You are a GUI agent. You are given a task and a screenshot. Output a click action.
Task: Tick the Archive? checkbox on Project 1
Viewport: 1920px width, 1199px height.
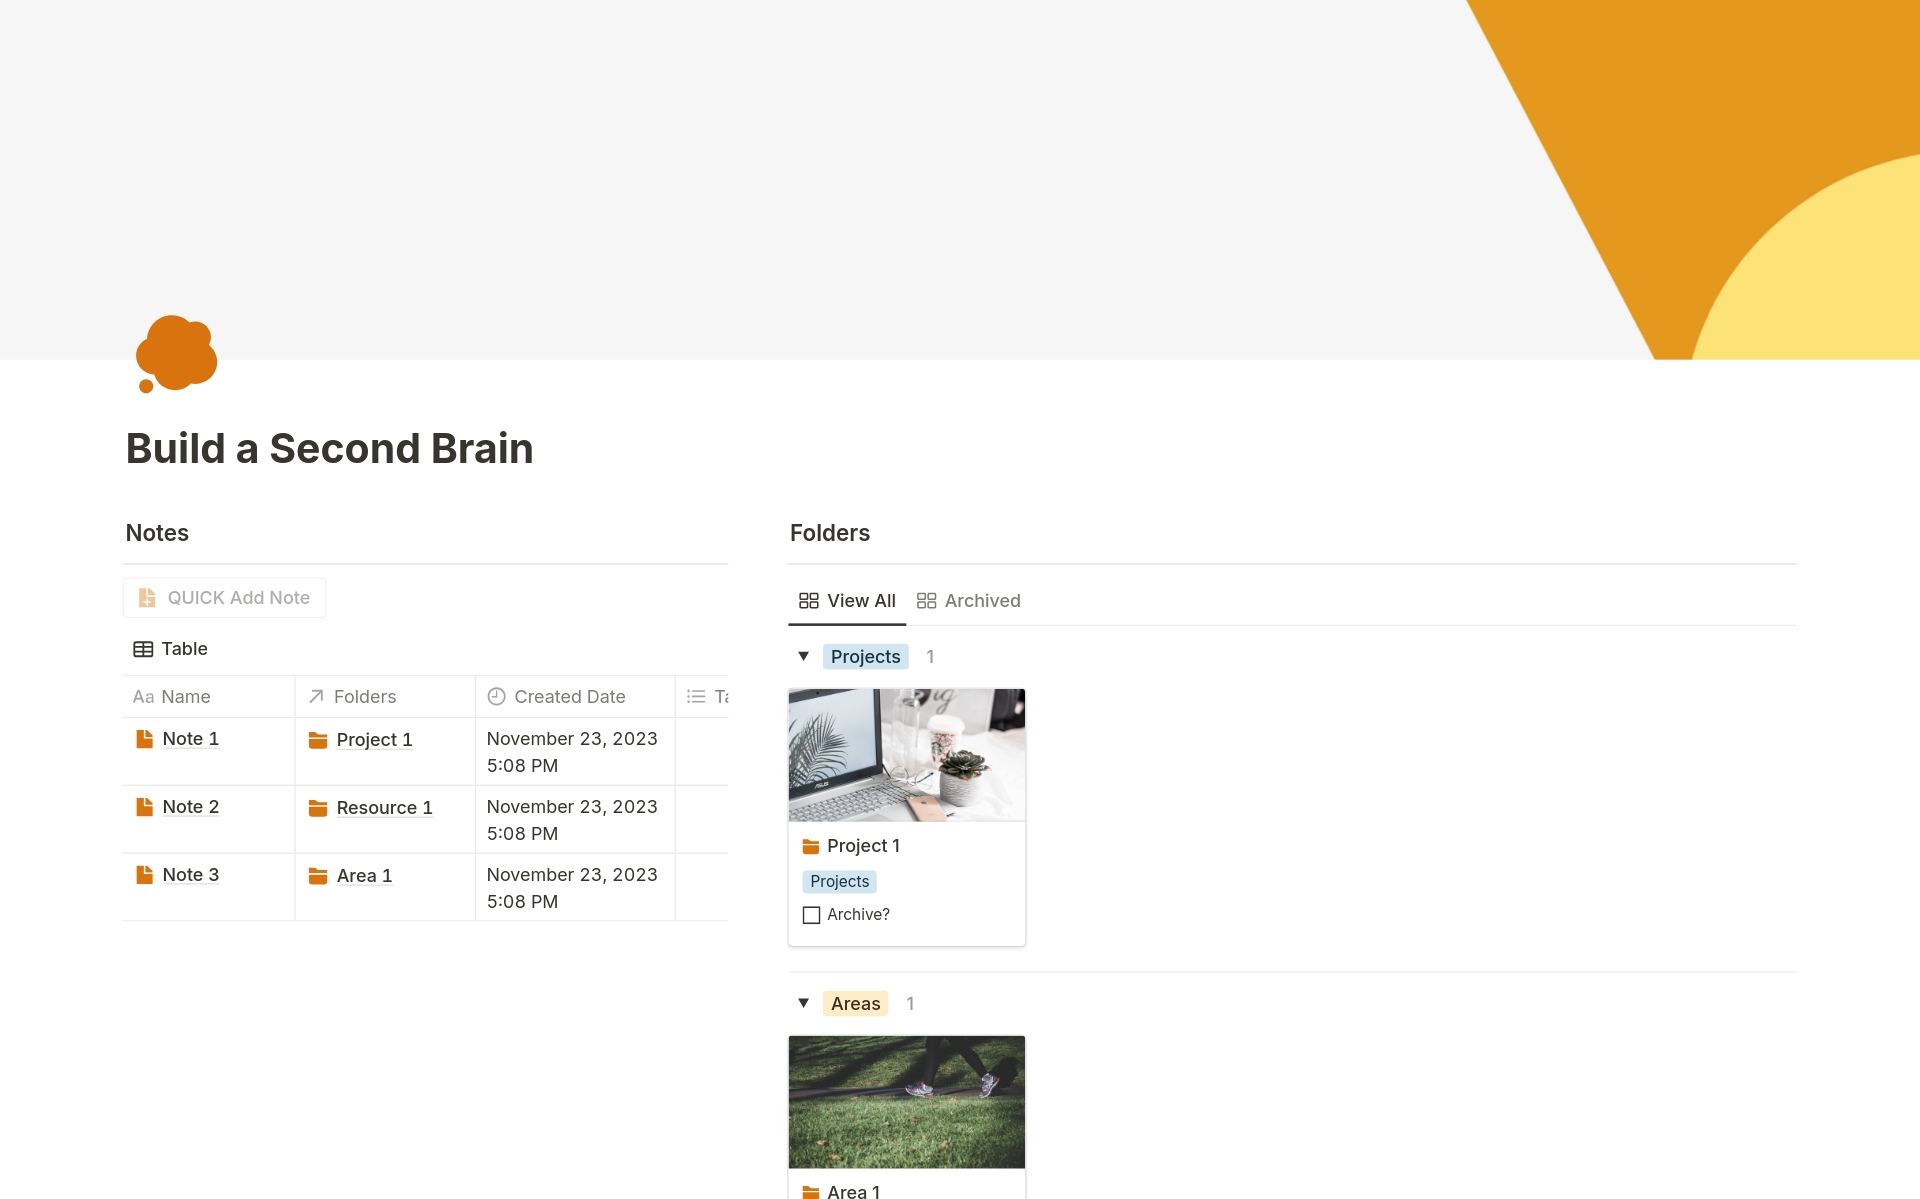click(x=811, y=915)
